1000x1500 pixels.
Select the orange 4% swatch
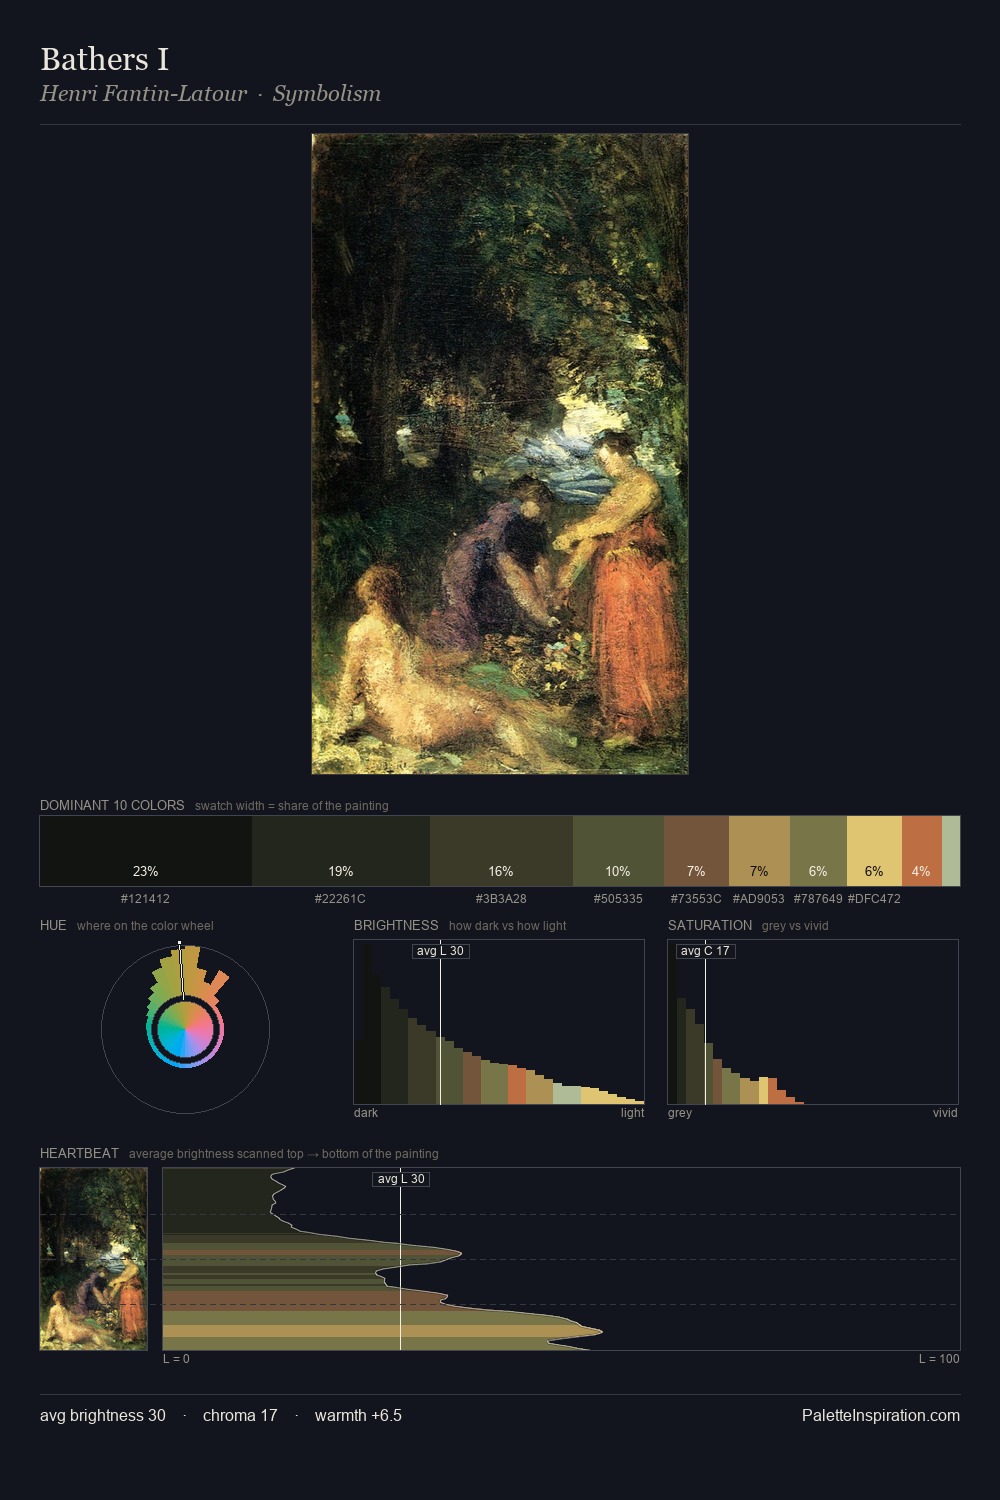click(x=921, y=851)
